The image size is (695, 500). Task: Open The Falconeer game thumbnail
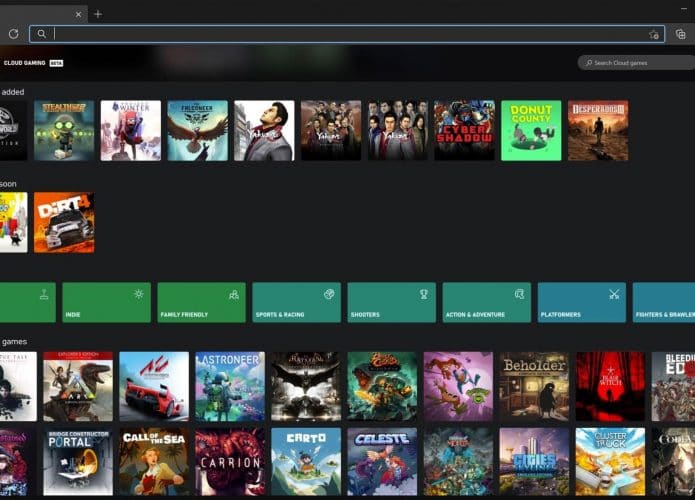[198, 130]
